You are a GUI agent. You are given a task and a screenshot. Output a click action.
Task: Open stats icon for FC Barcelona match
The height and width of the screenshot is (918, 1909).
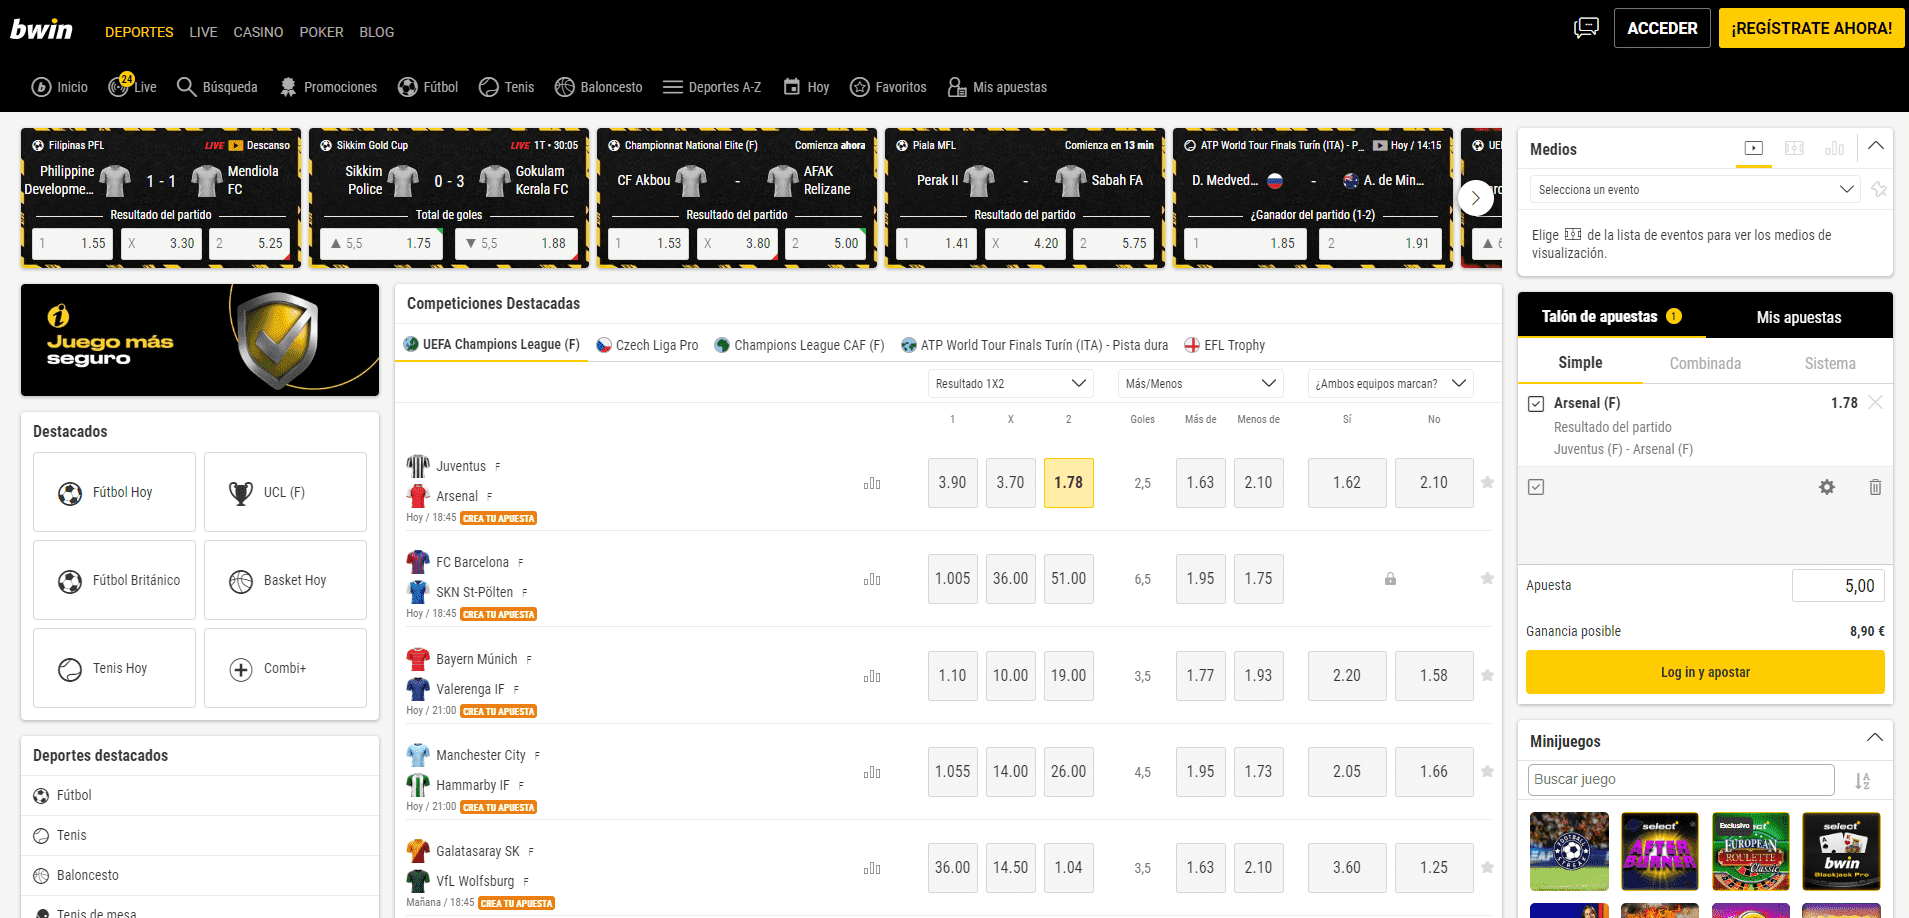click(872, 579)
